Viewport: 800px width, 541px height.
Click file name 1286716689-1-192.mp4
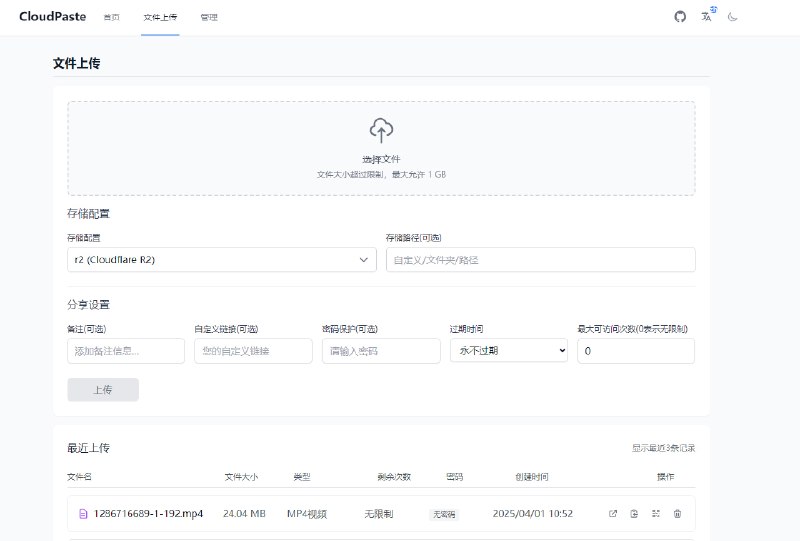tap(148, 513)
